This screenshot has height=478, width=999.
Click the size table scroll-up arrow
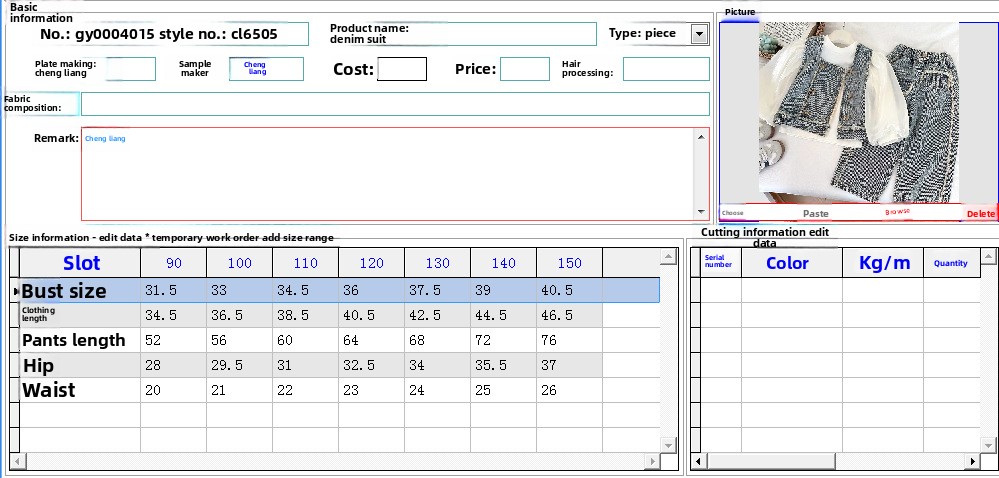pos(667,257)
